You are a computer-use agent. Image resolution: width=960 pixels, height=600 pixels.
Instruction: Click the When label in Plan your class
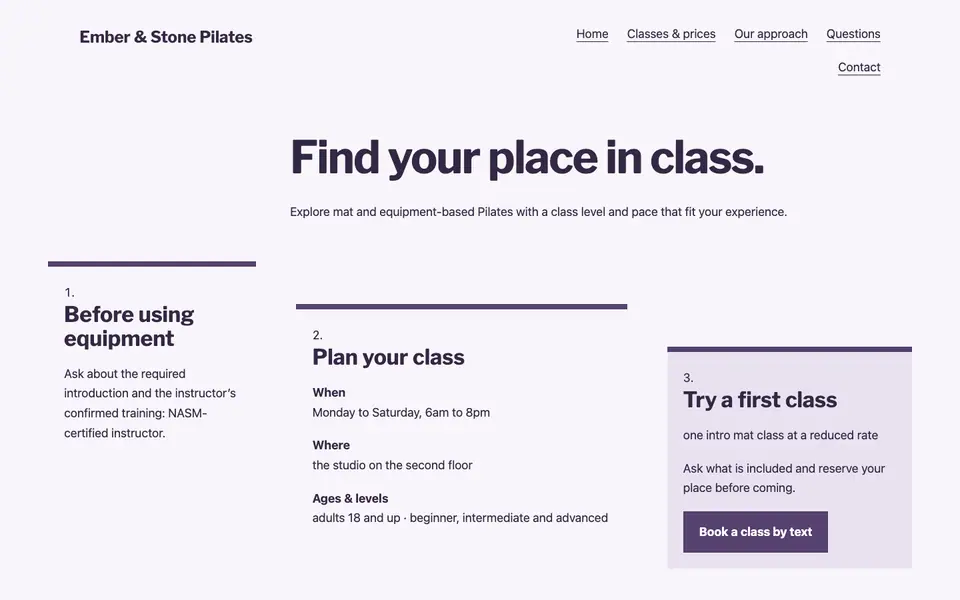tap(329, 392)
